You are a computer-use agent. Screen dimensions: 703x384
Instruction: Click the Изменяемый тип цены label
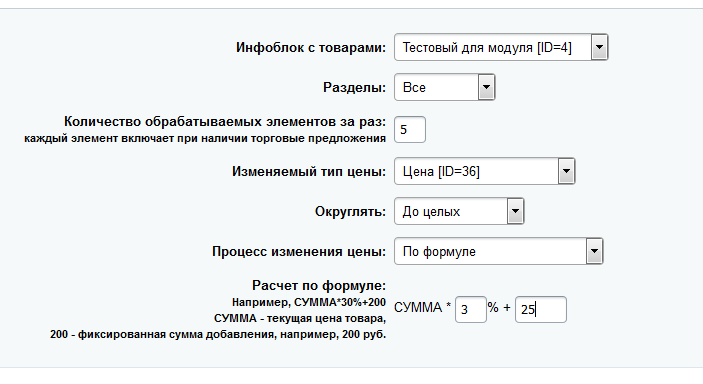coord(309,172)
